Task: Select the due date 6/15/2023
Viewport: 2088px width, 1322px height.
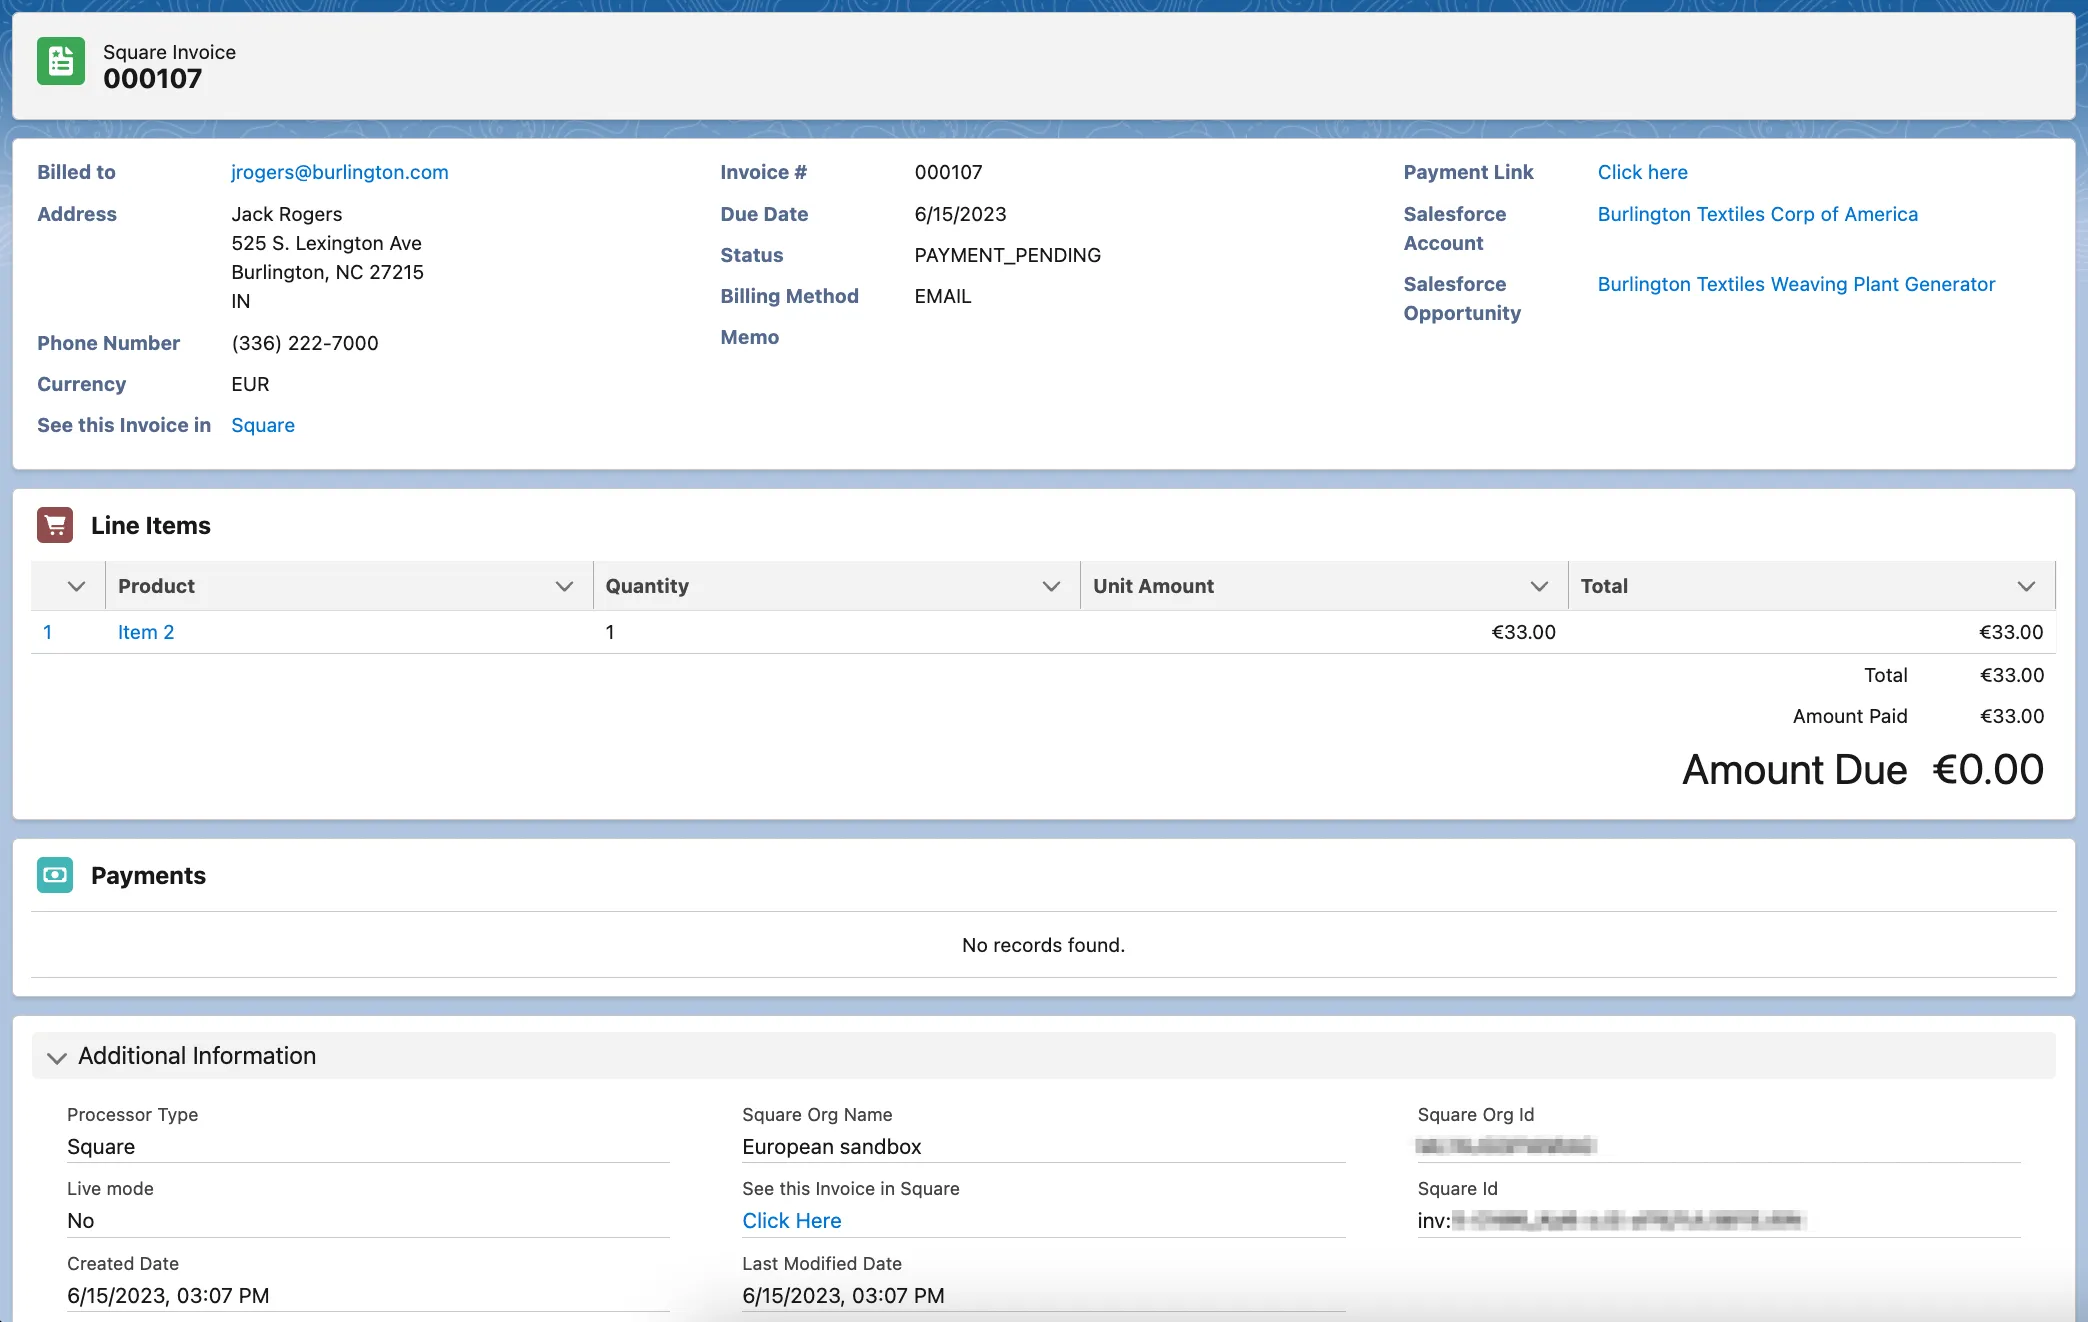Action: pyautogui.click(x=960, y=214)
